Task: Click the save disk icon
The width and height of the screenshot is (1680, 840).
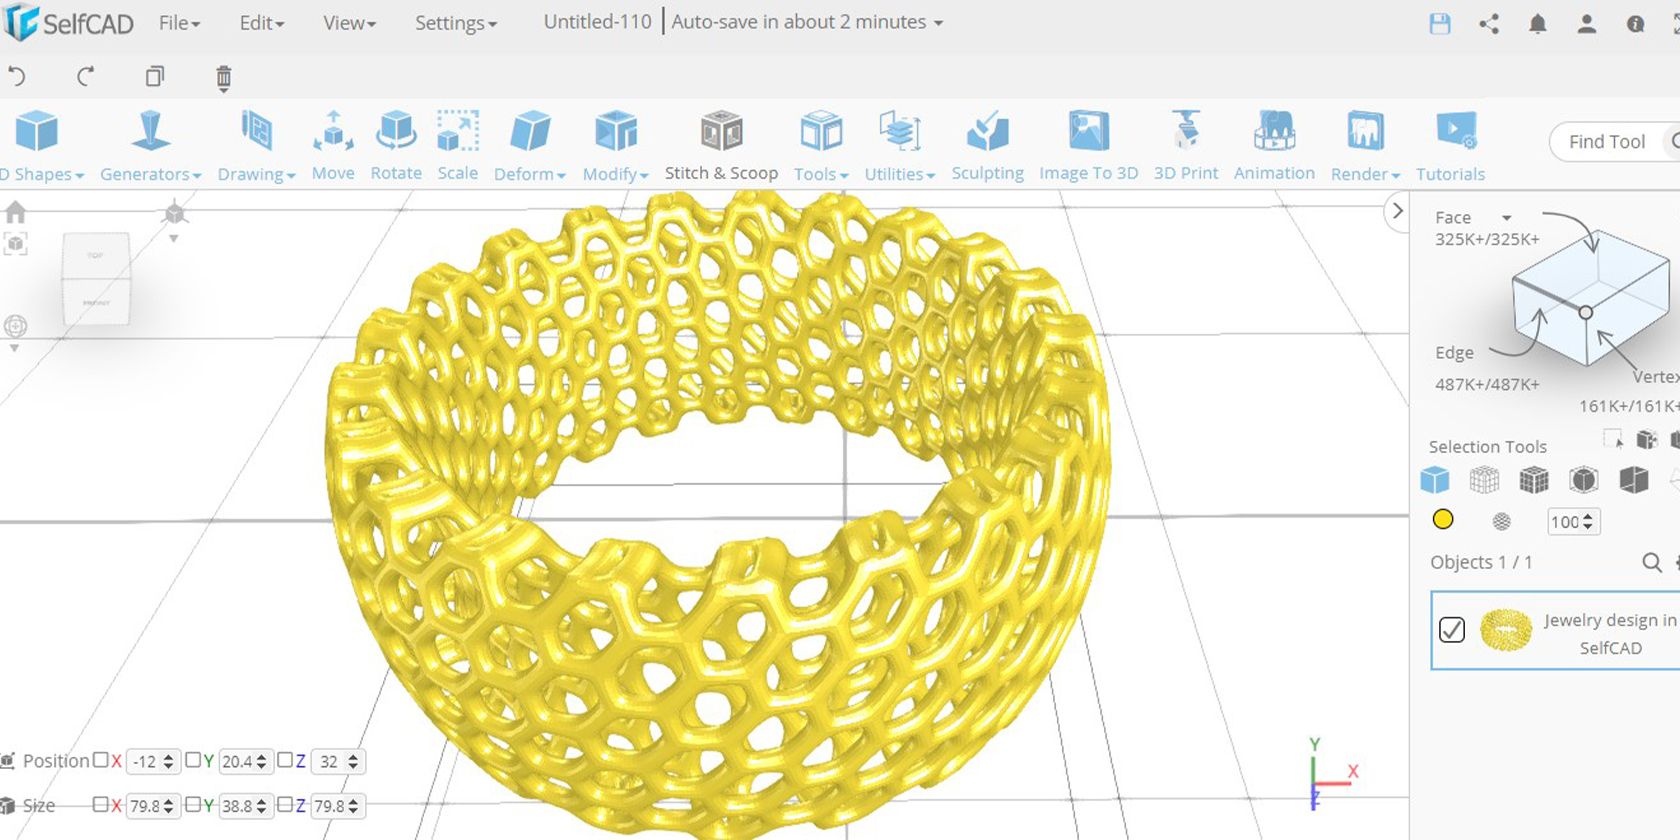Action: tap(1440, 24)
